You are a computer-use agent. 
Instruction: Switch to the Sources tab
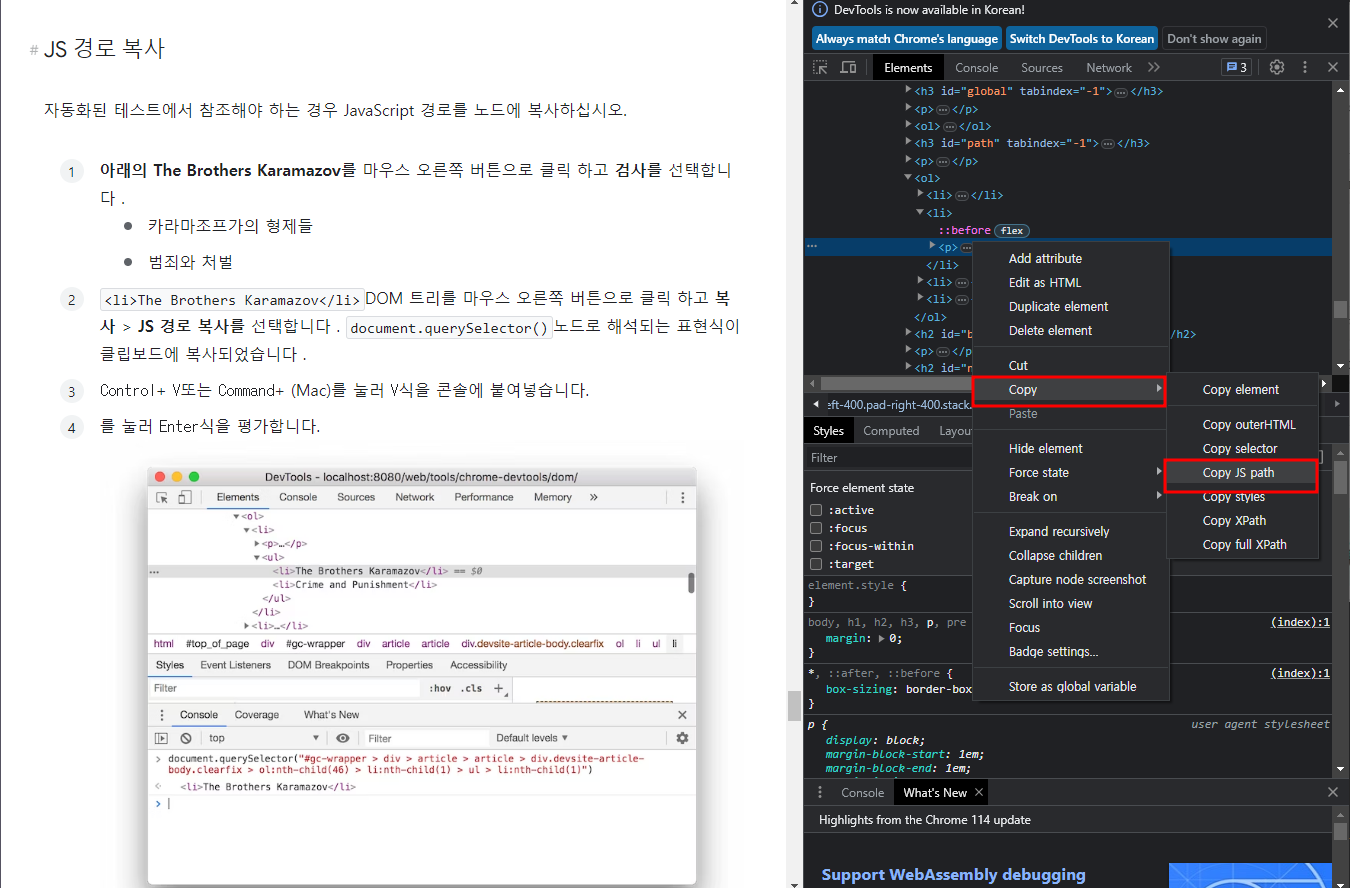(1042, 68)
